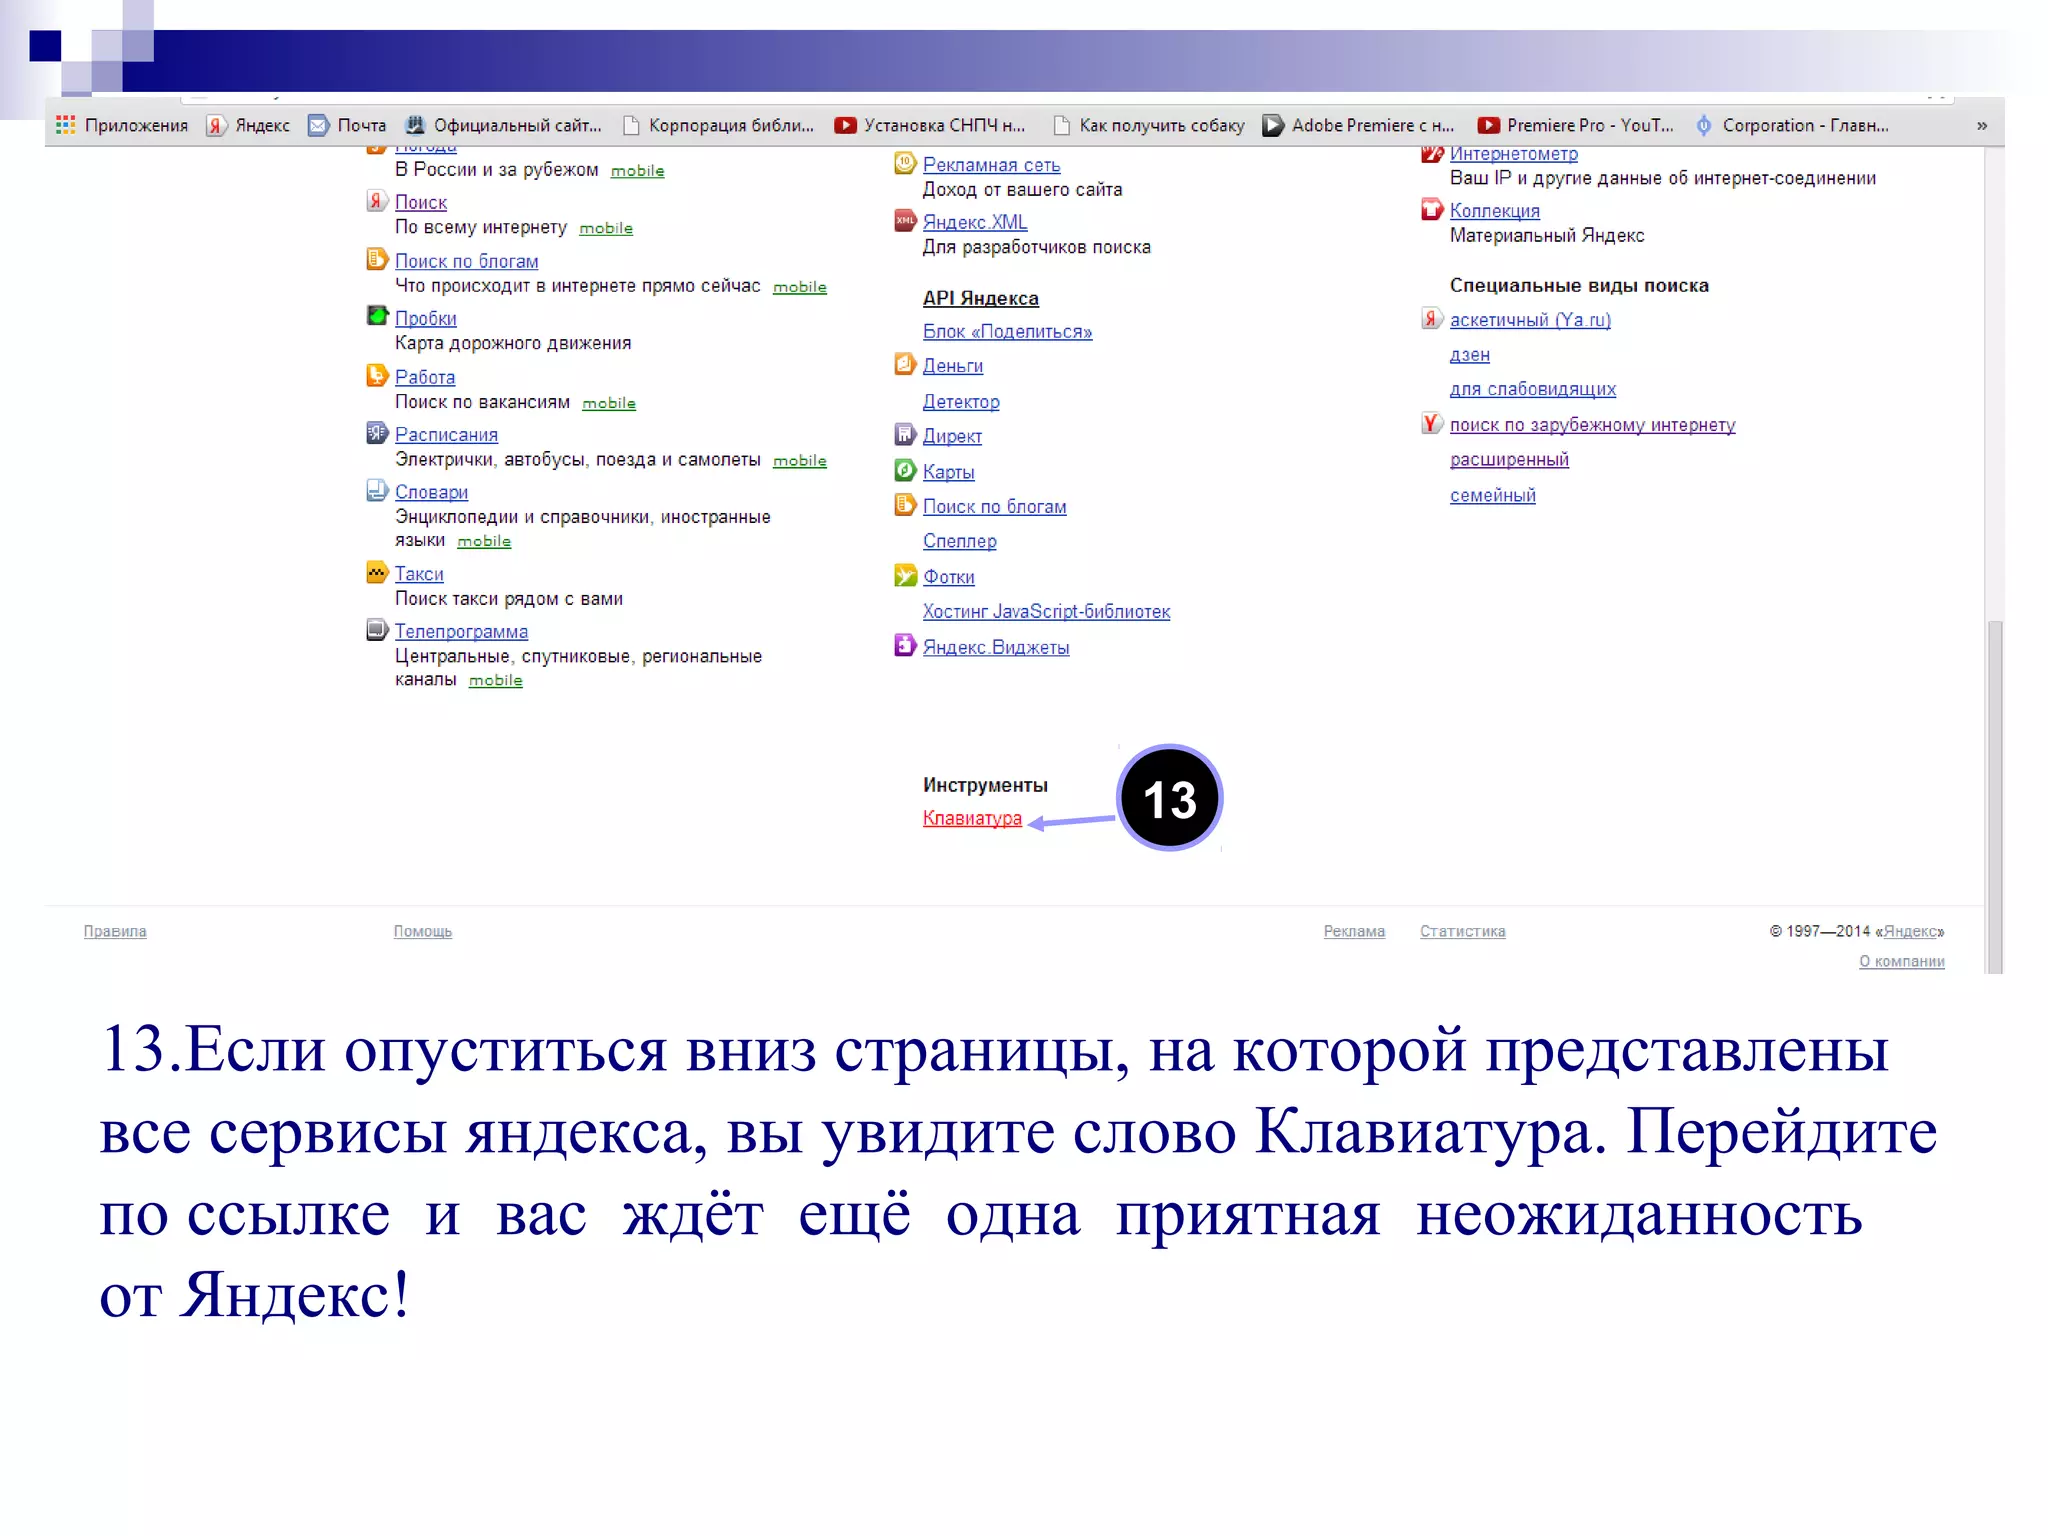Click the Яндекс bookmark icon

(x=215, y=125)
